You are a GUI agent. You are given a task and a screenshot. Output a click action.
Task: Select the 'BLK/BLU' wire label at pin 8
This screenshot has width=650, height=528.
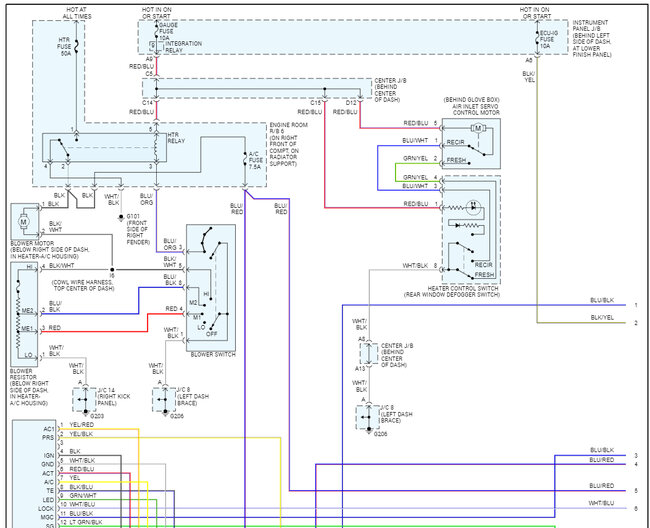click(x=81, y=487)
